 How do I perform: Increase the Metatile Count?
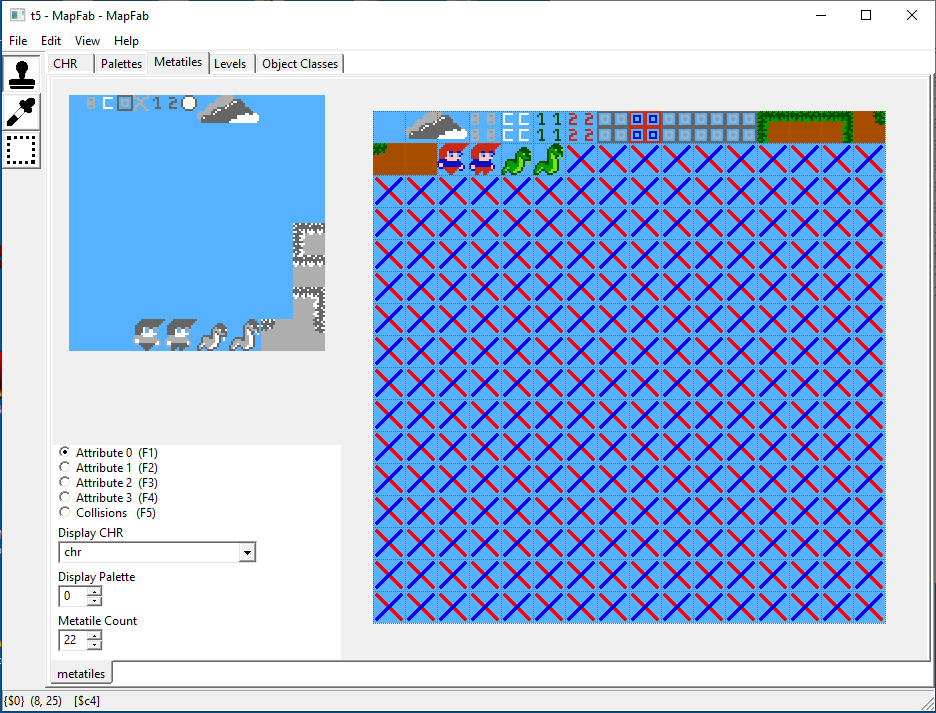(95, 635)
